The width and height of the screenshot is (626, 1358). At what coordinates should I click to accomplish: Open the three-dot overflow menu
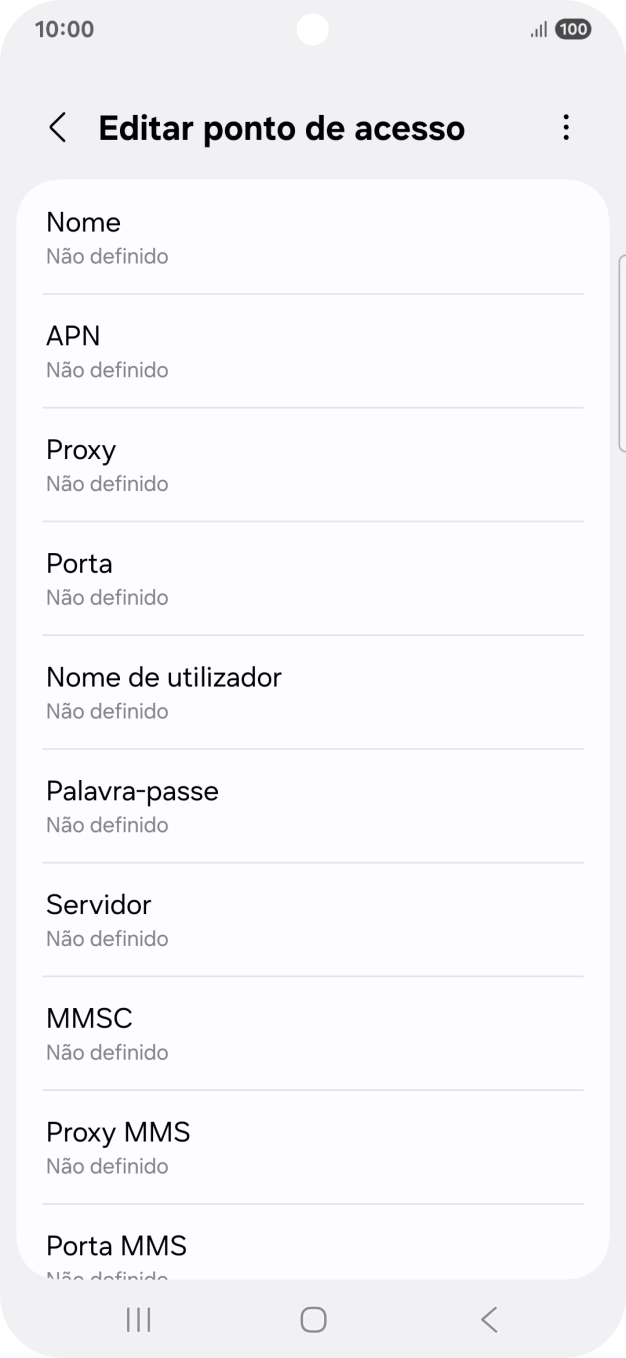tap(566, 127)
